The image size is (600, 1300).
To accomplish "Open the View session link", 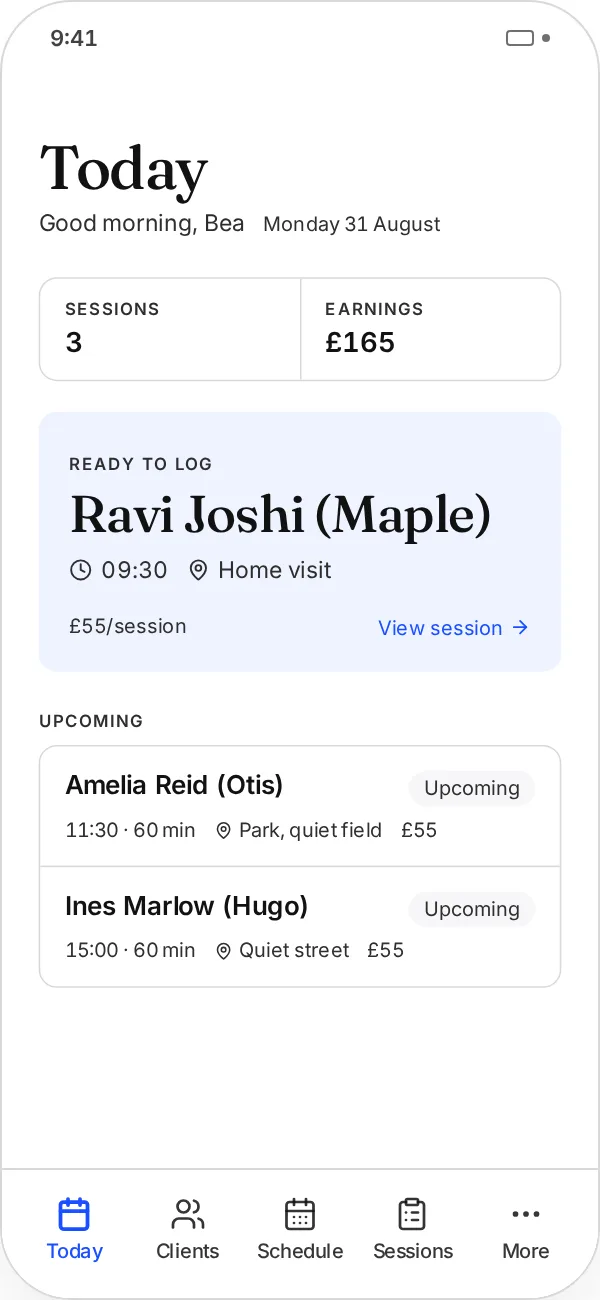I will [453, 628].
